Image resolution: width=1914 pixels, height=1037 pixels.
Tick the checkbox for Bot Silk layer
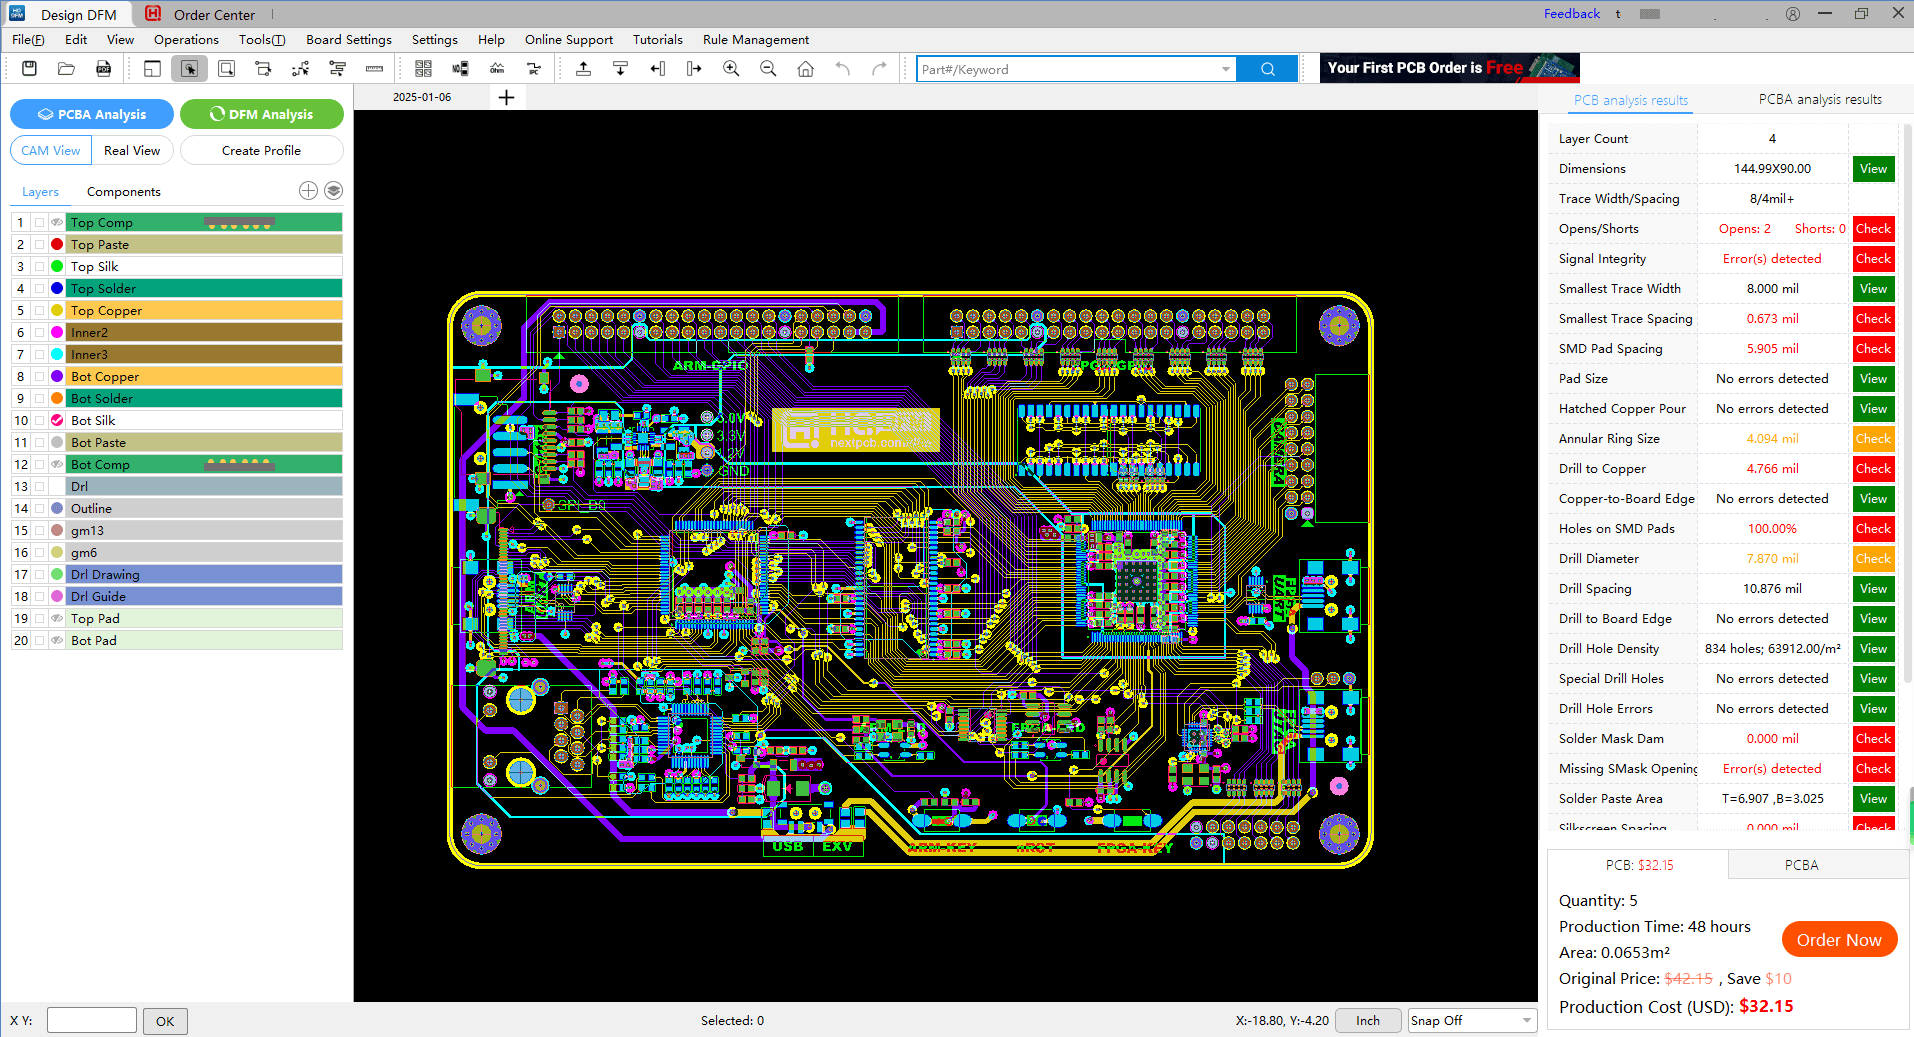pyautogui.click(x=40, y=421)
